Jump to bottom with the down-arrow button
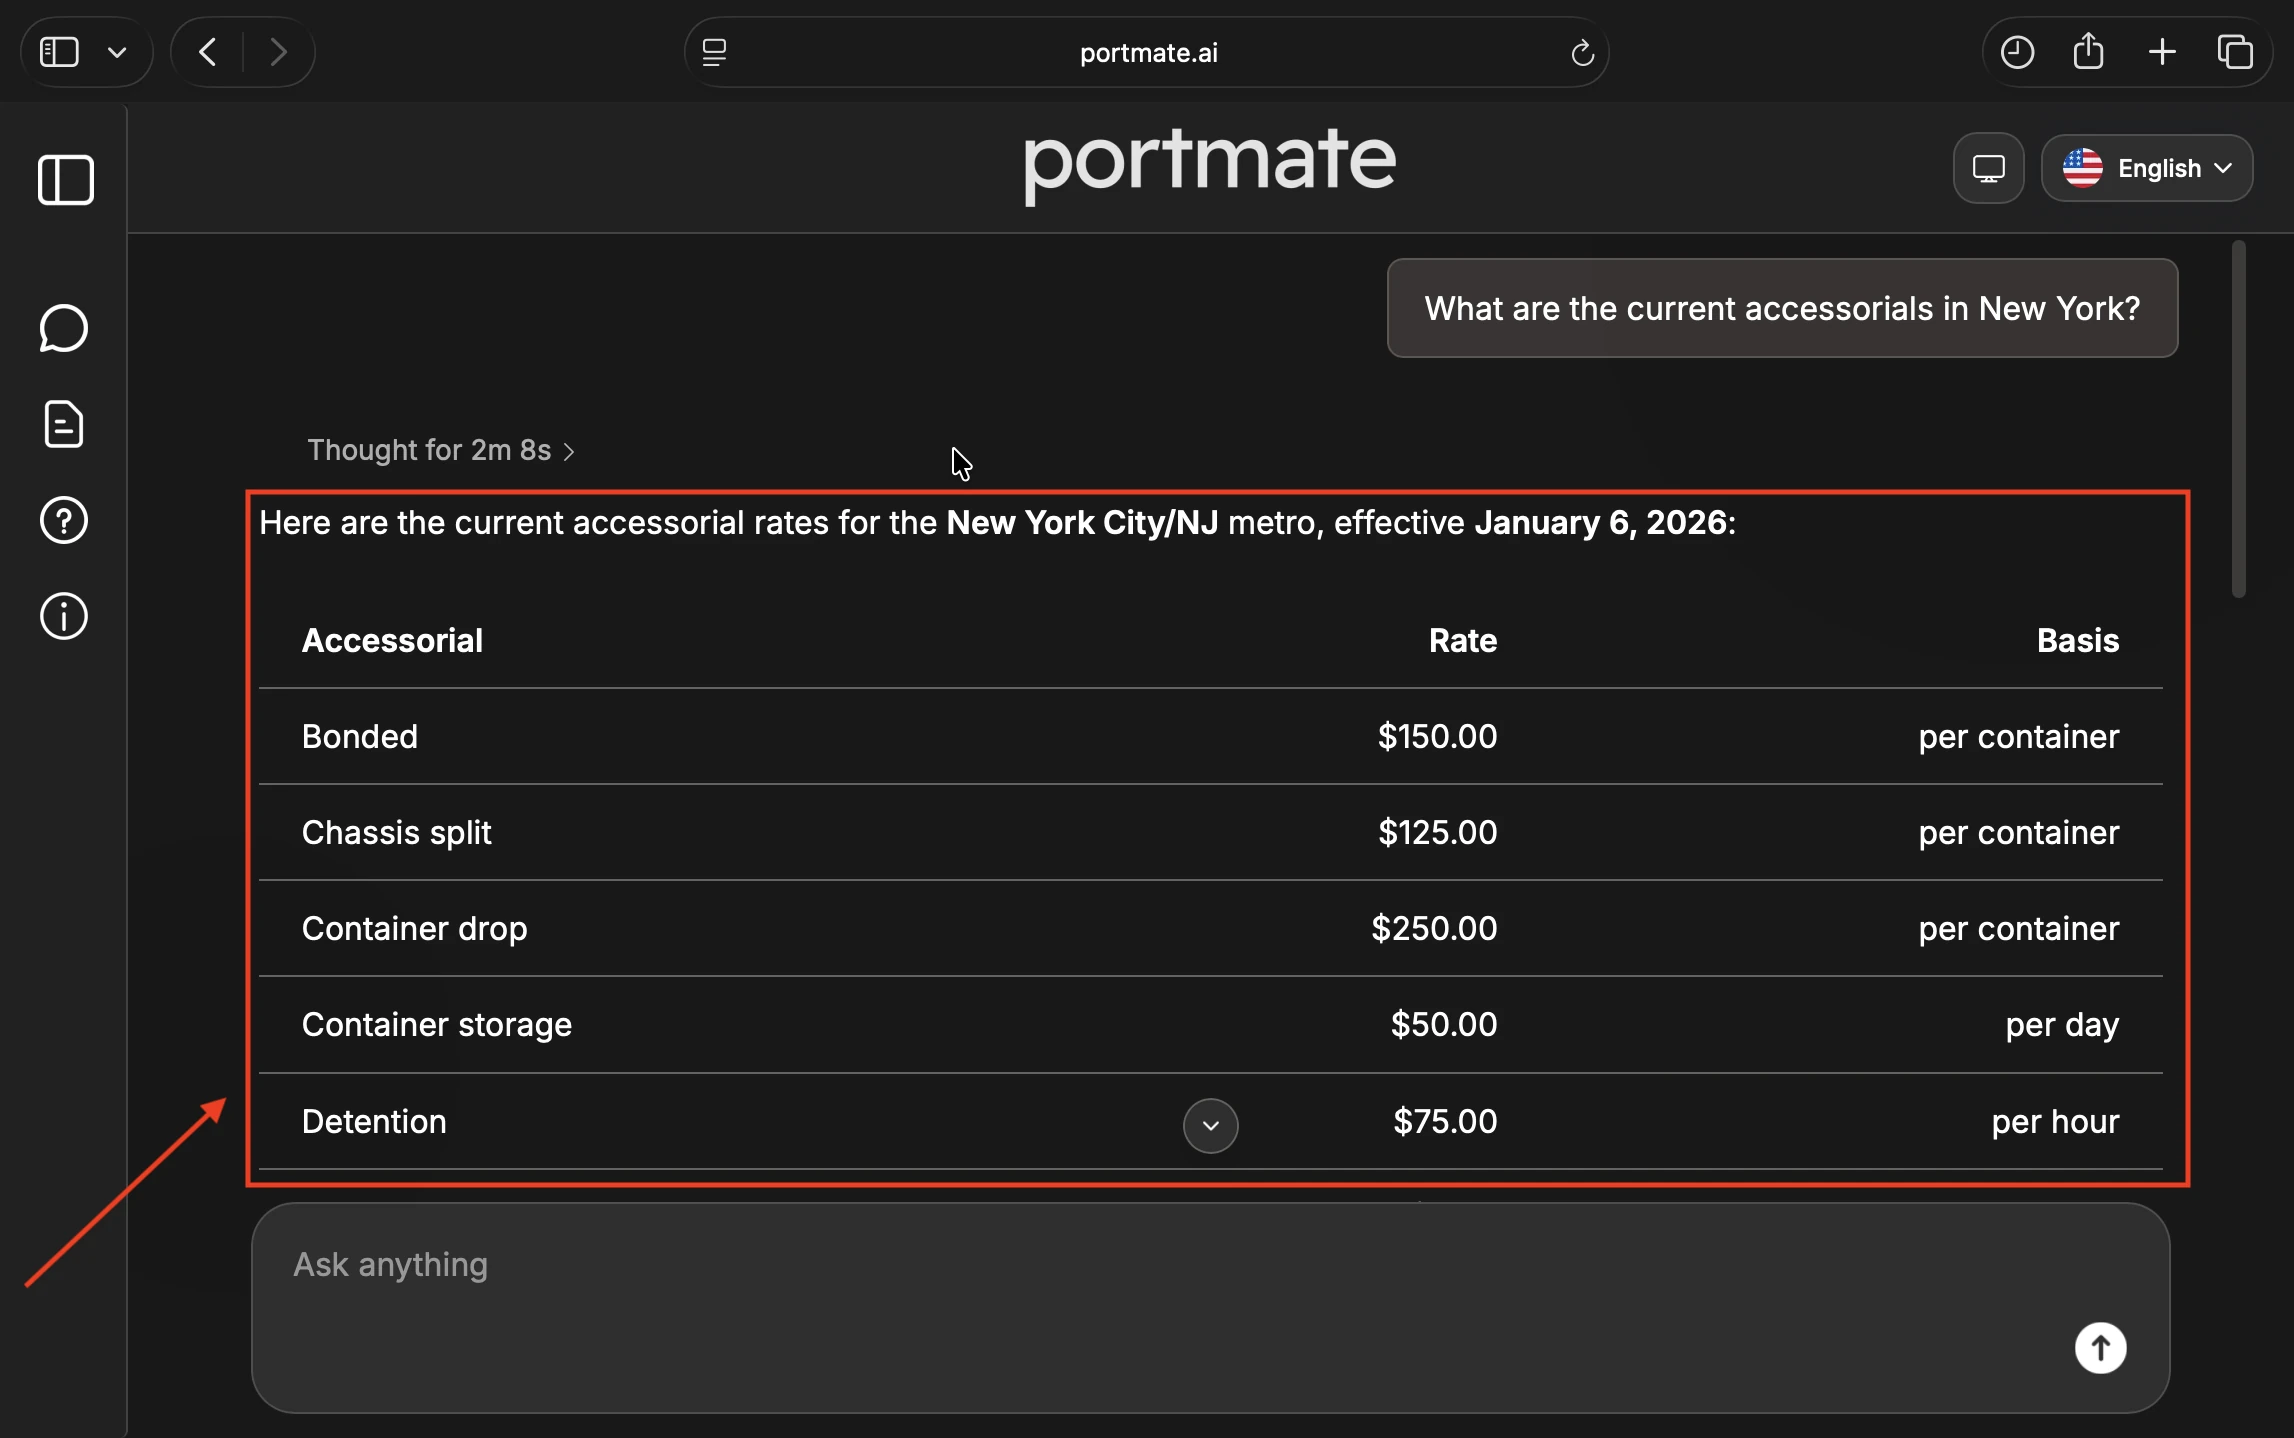Image resolution: width=2294 pixels, height=1438 pixels. pyautogui.click(x=1210, y=1126)
